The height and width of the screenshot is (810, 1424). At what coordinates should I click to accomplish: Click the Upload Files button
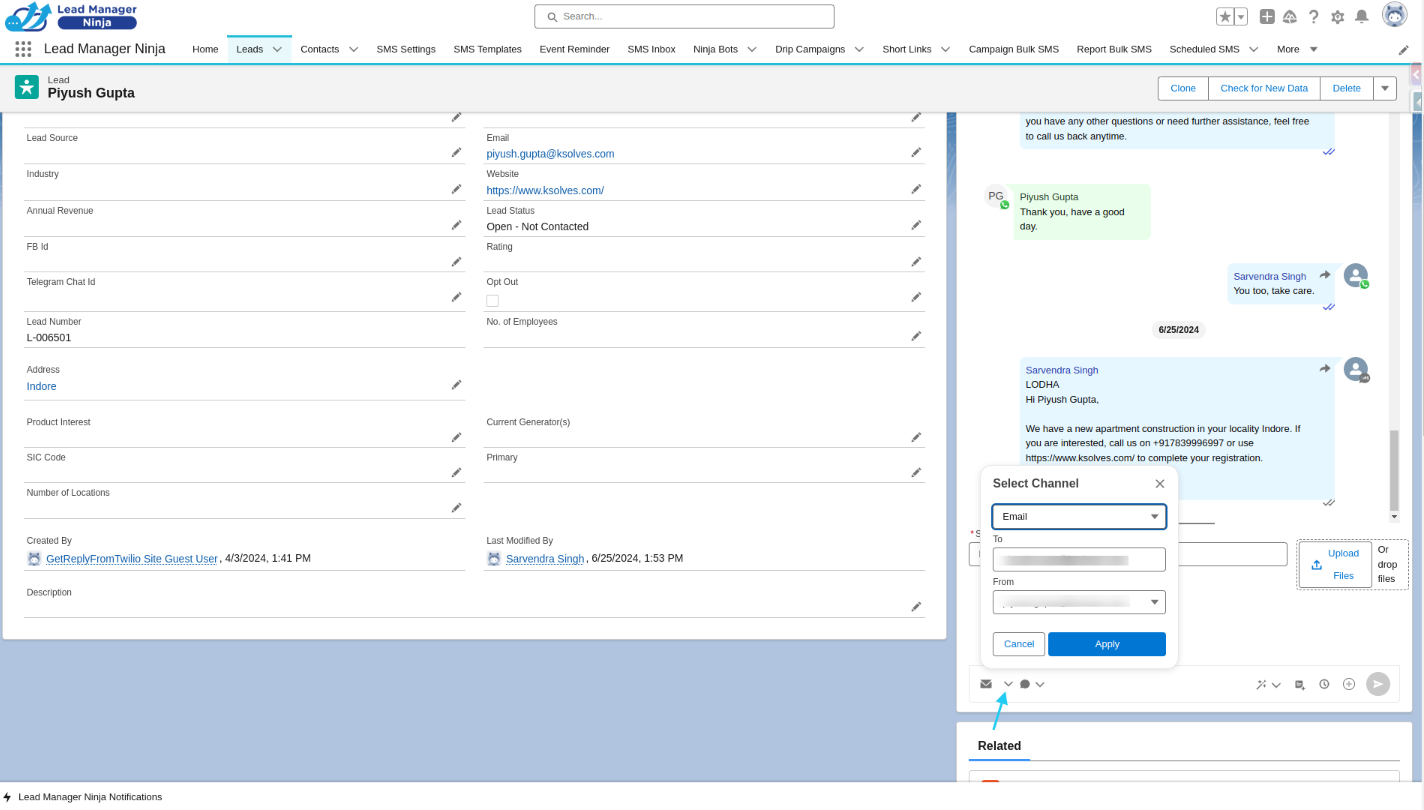click(x=1334, y=564)
